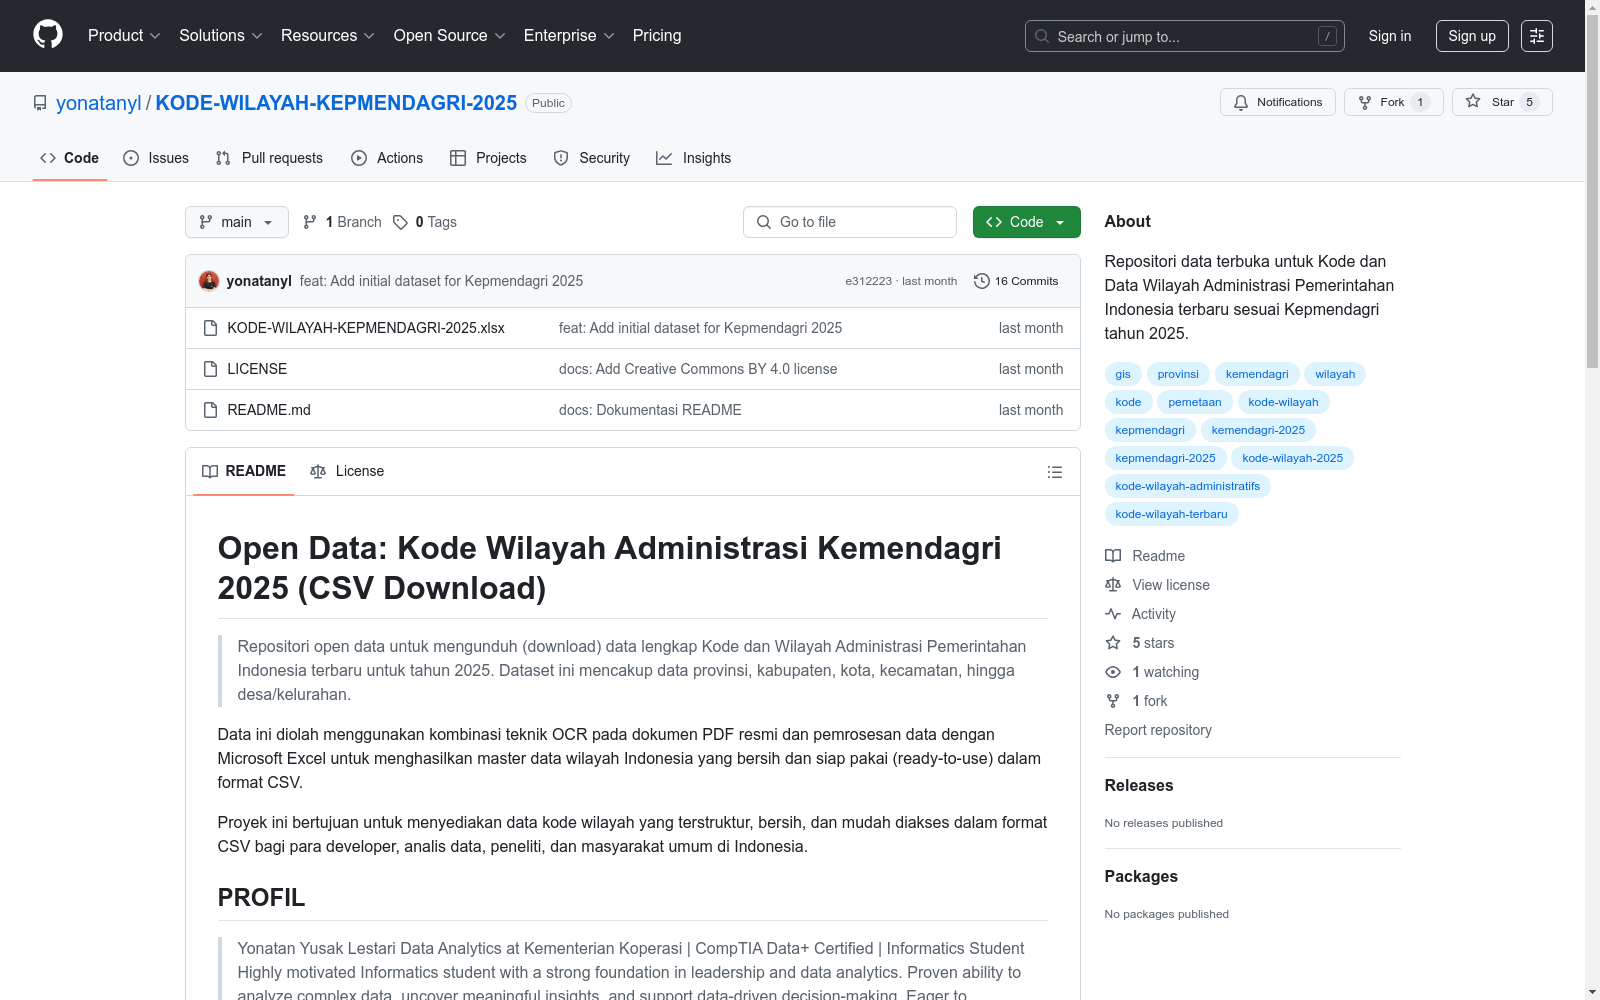Click the Go to file input

click(850, 222)
